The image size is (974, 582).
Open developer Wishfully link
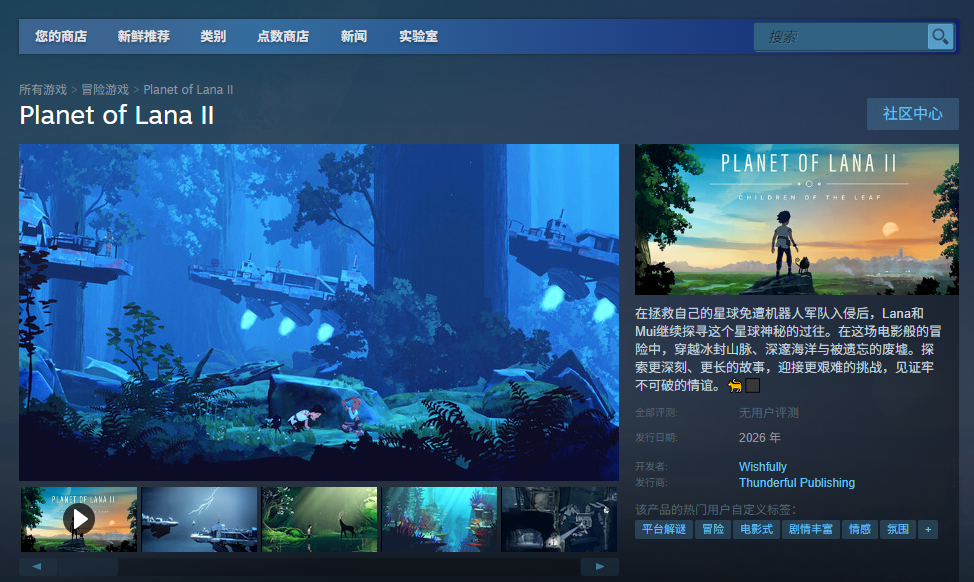click(763, 466)
